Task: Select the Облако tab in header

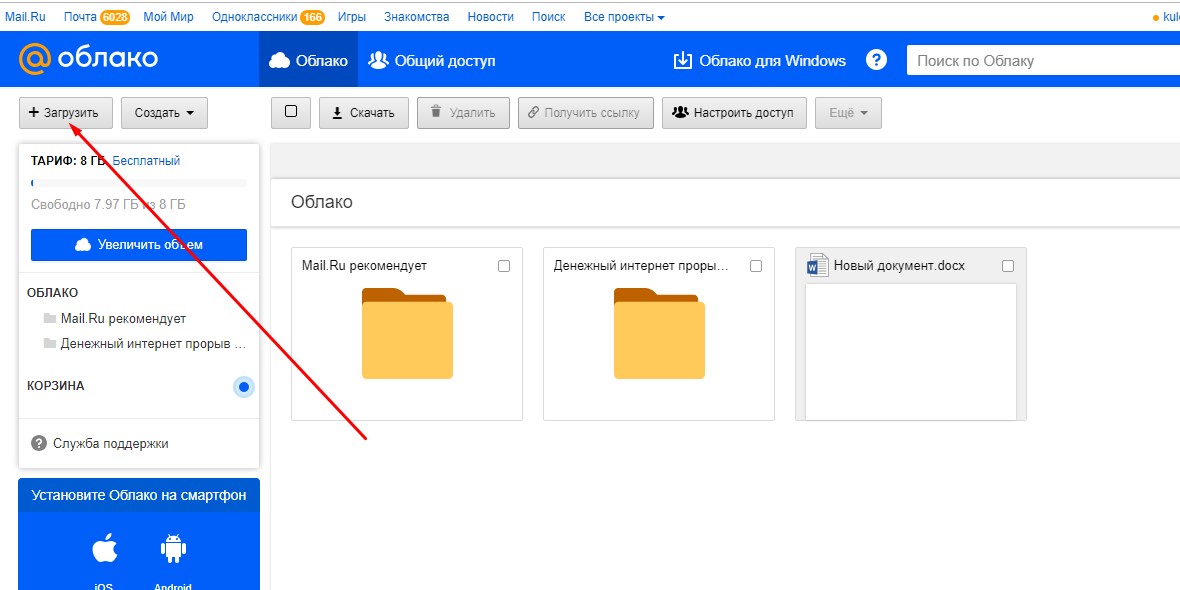Action: [309, 60]
